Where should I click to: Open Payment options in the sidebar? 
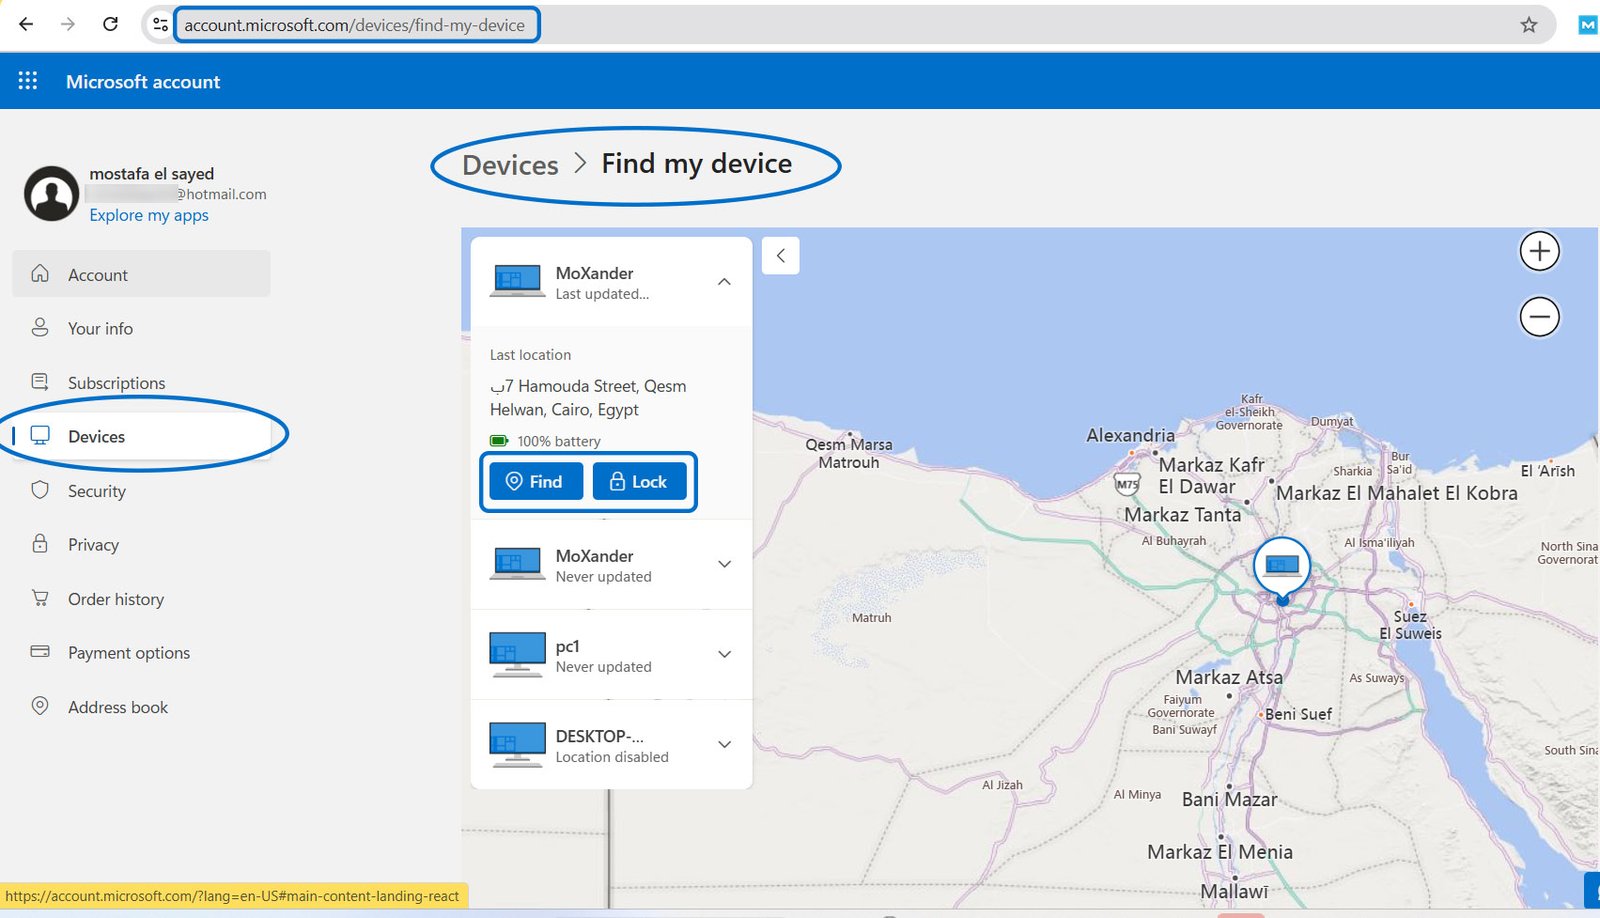(x=141, y=652)
